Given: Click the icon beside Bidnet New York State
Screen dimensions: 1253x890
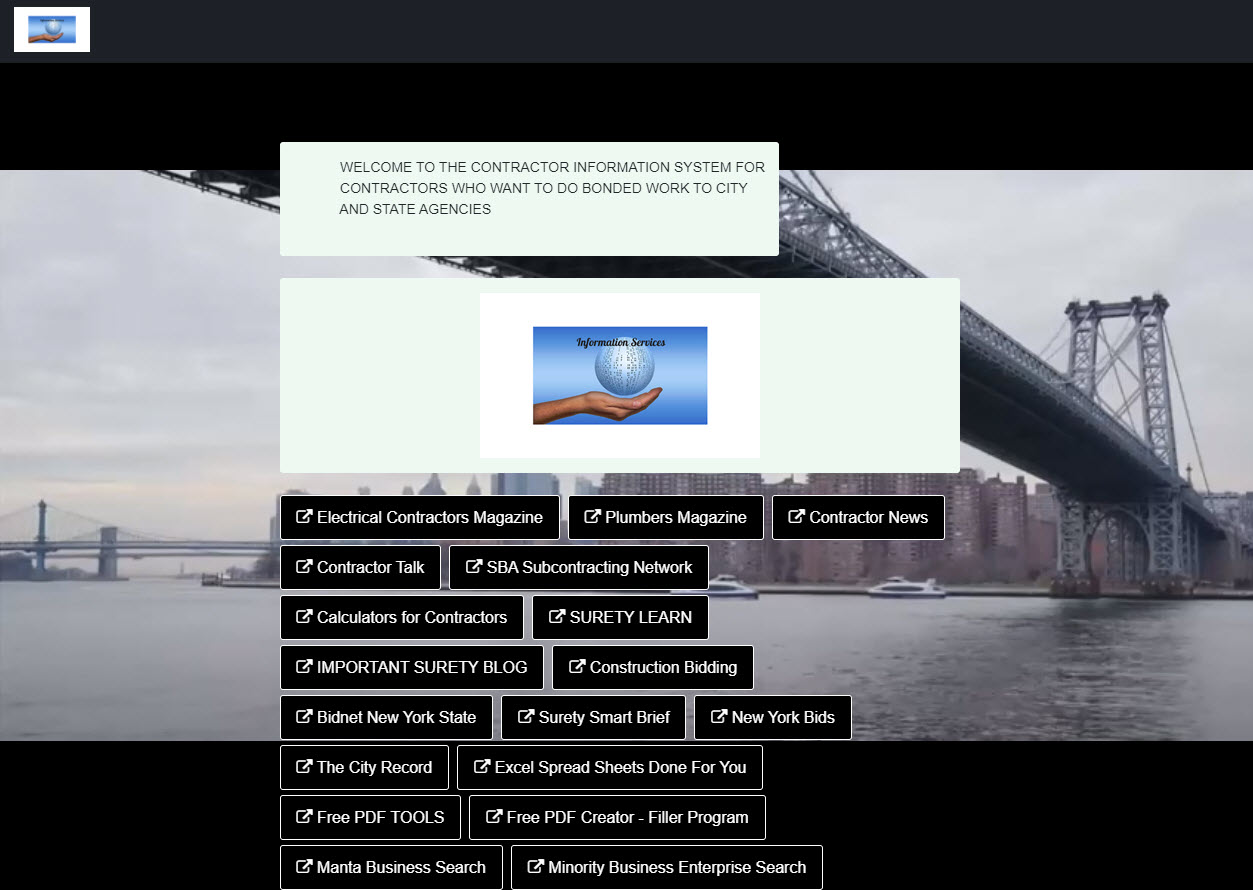Looking at the screenshot, I should click(305, 717).
